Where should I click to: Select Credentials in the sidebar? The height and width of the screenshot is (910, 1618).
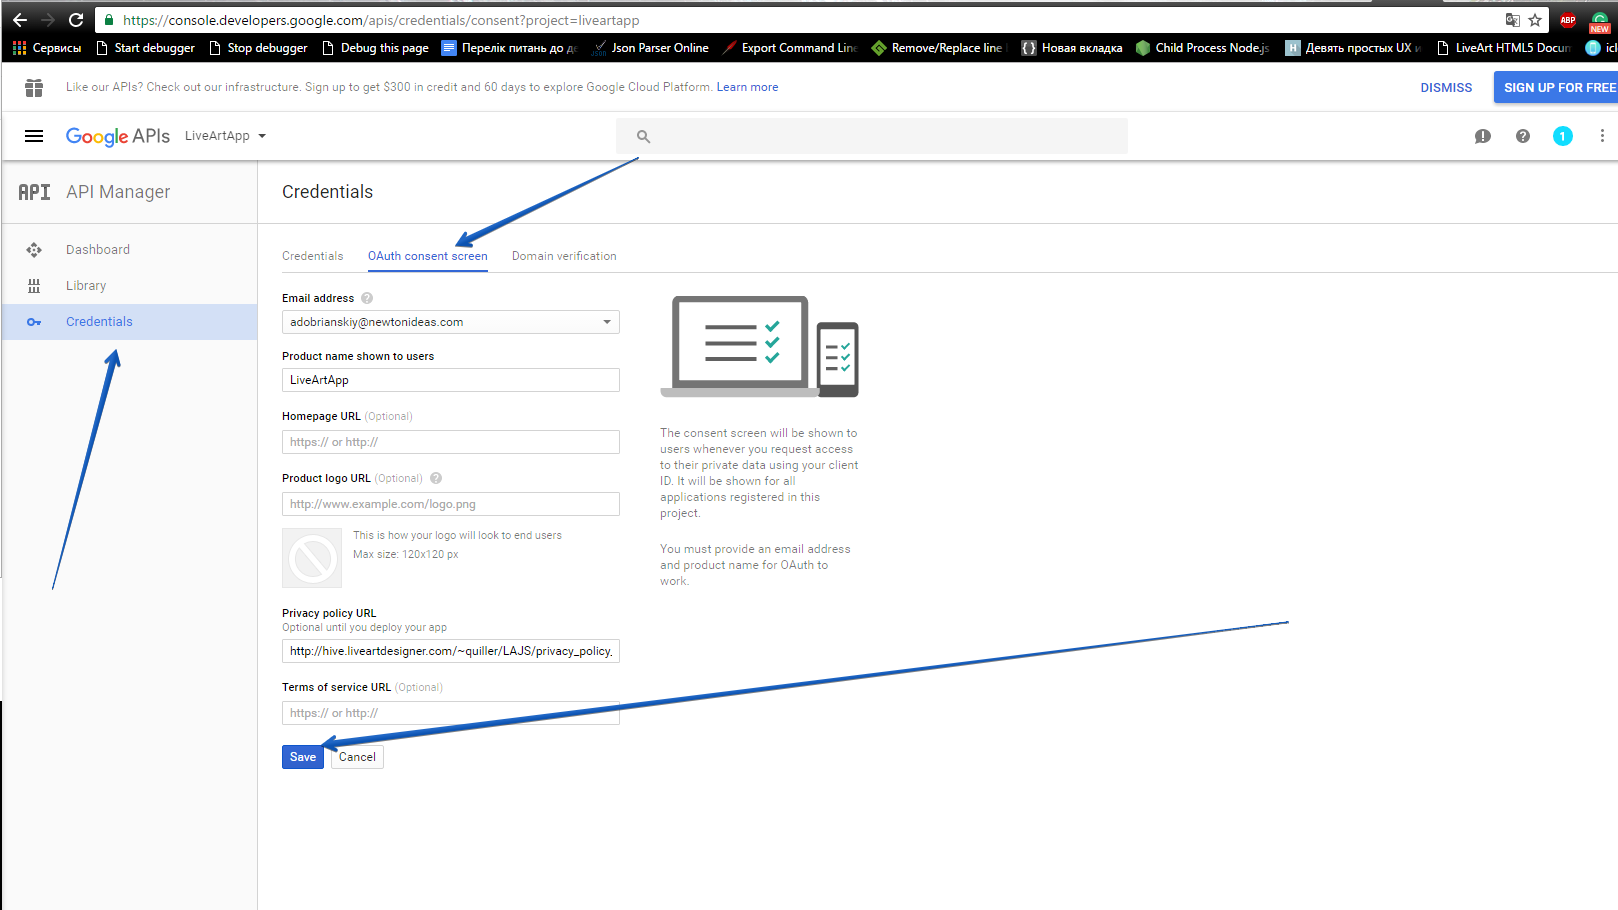(129, 322)
